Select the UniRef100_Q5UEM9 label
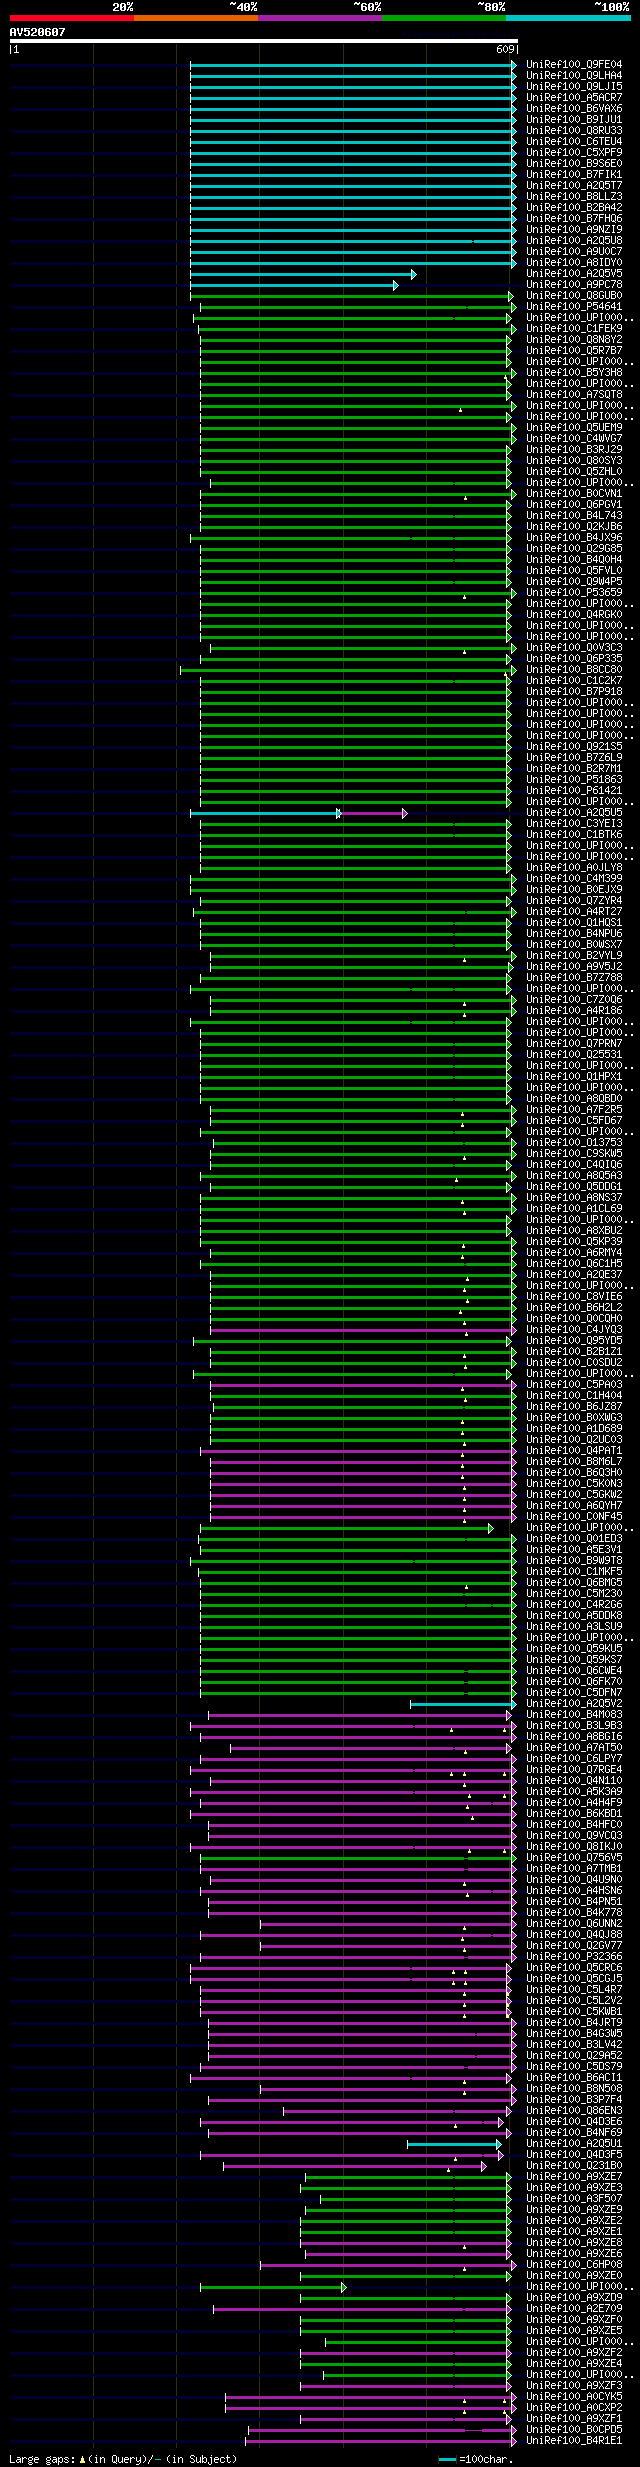The width and height of the screenshot is (640, 2467). (574, 428)
